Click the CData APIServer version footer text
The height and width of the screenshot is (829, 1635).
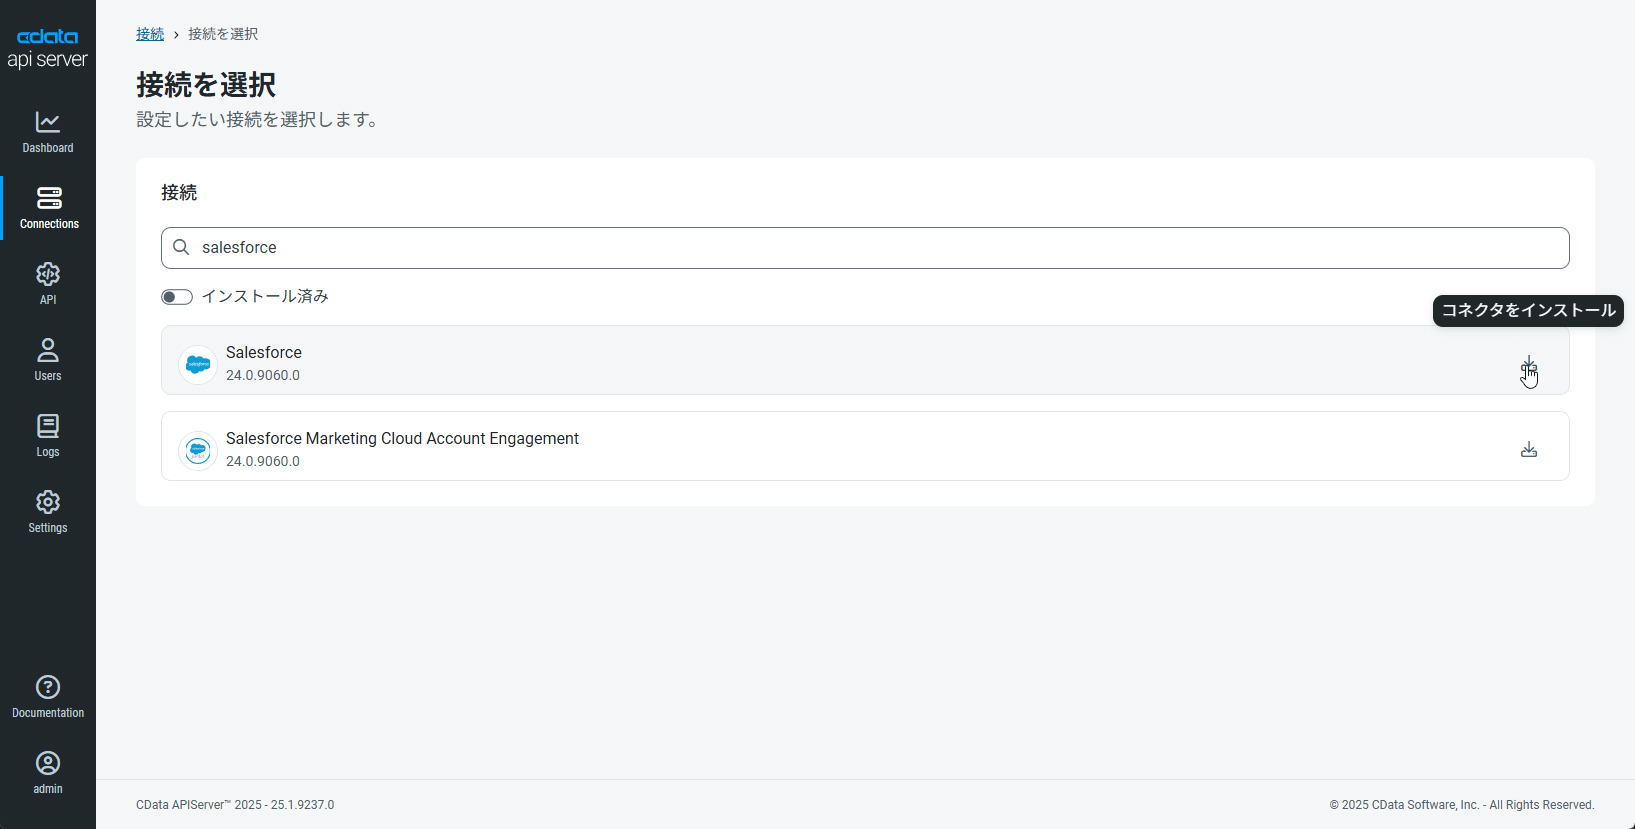[x=235, y=805]
